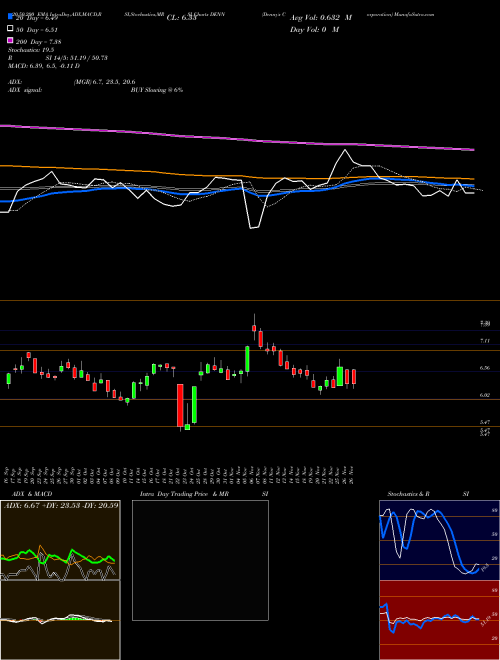Click the 'ADX: 6.67 +DY: 23.53 -DY: 20.59' header
Image resolution: width=500 pixels, height=660 pixels.
(x=61, y=505)
